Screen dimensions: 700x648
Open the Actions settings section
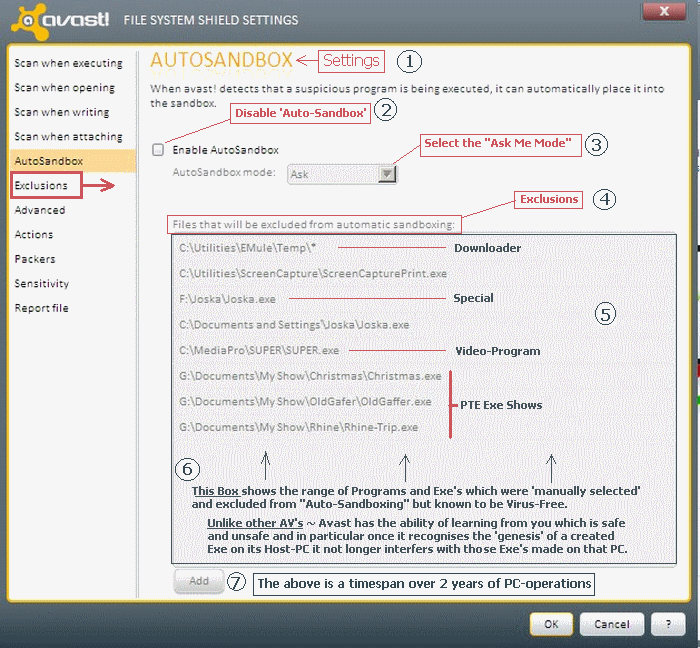[x=34, y=235]
